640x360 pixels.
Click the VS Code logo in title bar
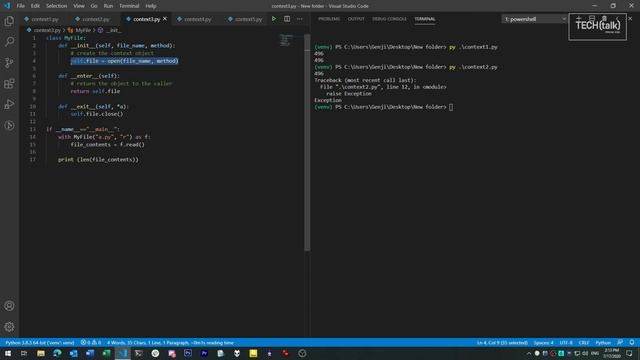click(x=7, y=6)
